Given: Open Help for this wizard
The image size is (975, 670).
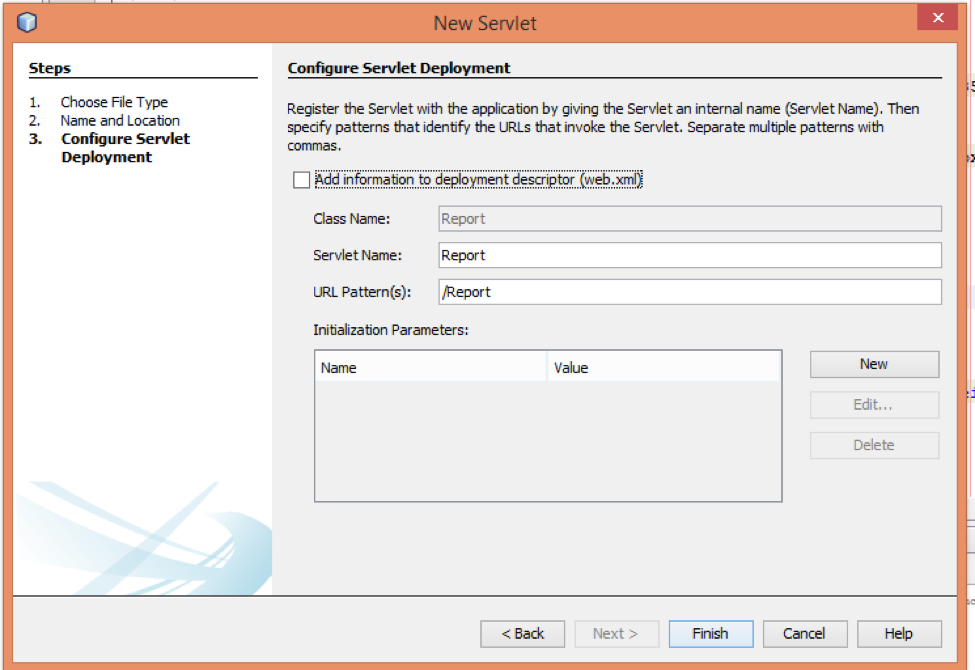Looking at the screenshot, I should [x=898, y=633].
